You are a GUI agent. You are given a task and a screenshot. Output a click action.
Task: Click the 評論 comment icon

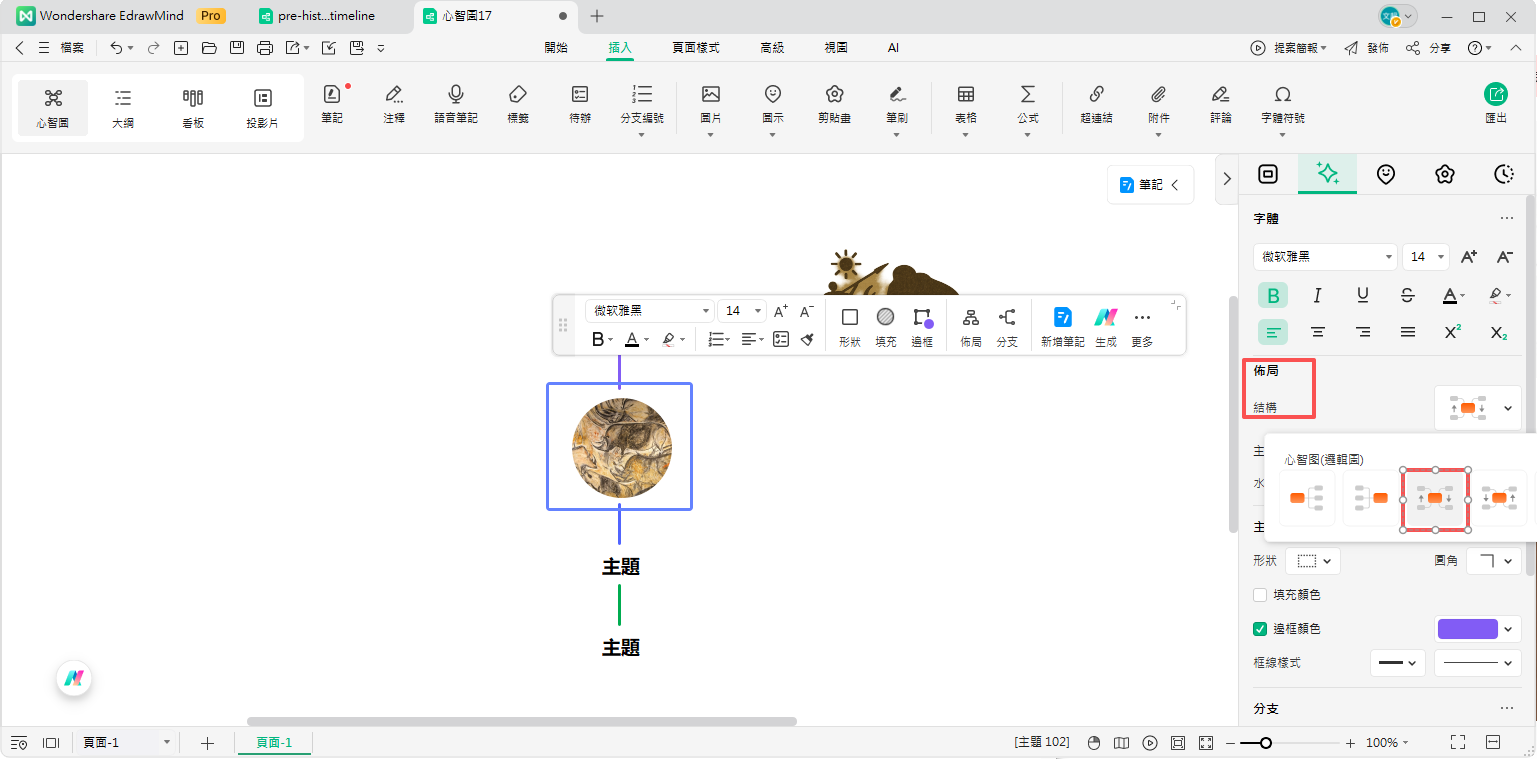coord(1220,95)
